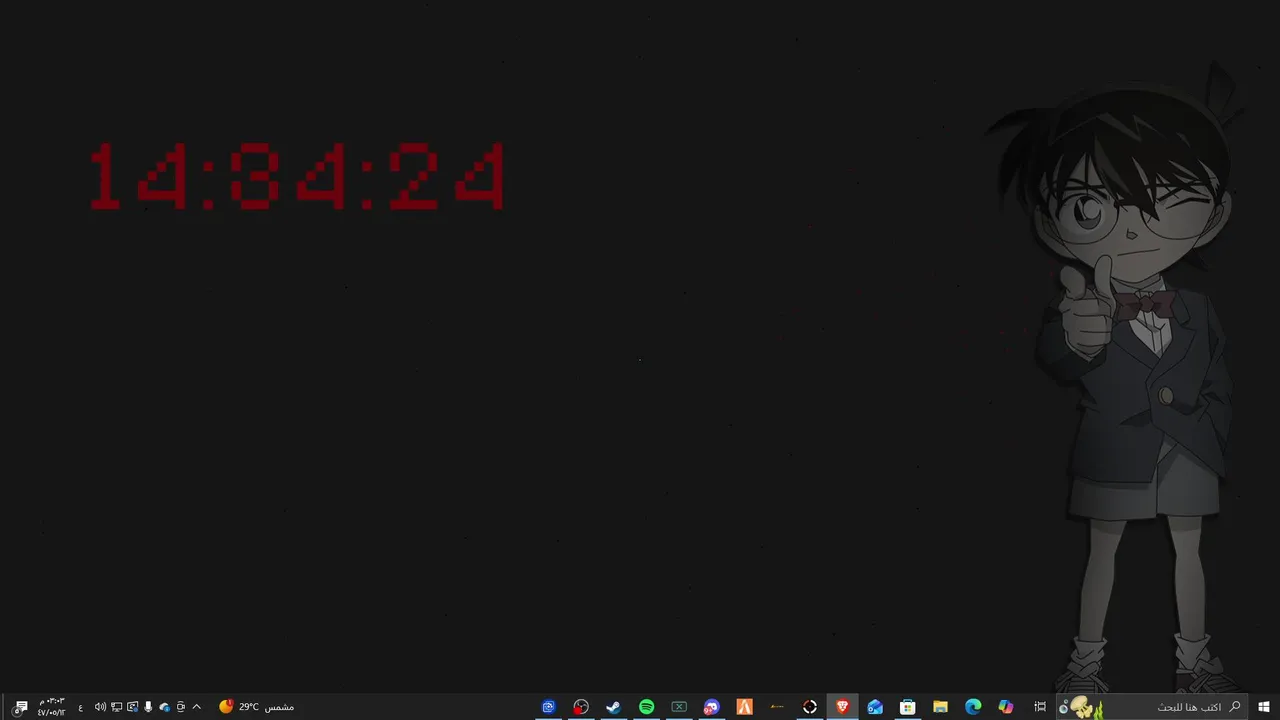The image size is (1280, 720).
Task: Open Microsoft Store from the taskbar
Action: point(907,707)
